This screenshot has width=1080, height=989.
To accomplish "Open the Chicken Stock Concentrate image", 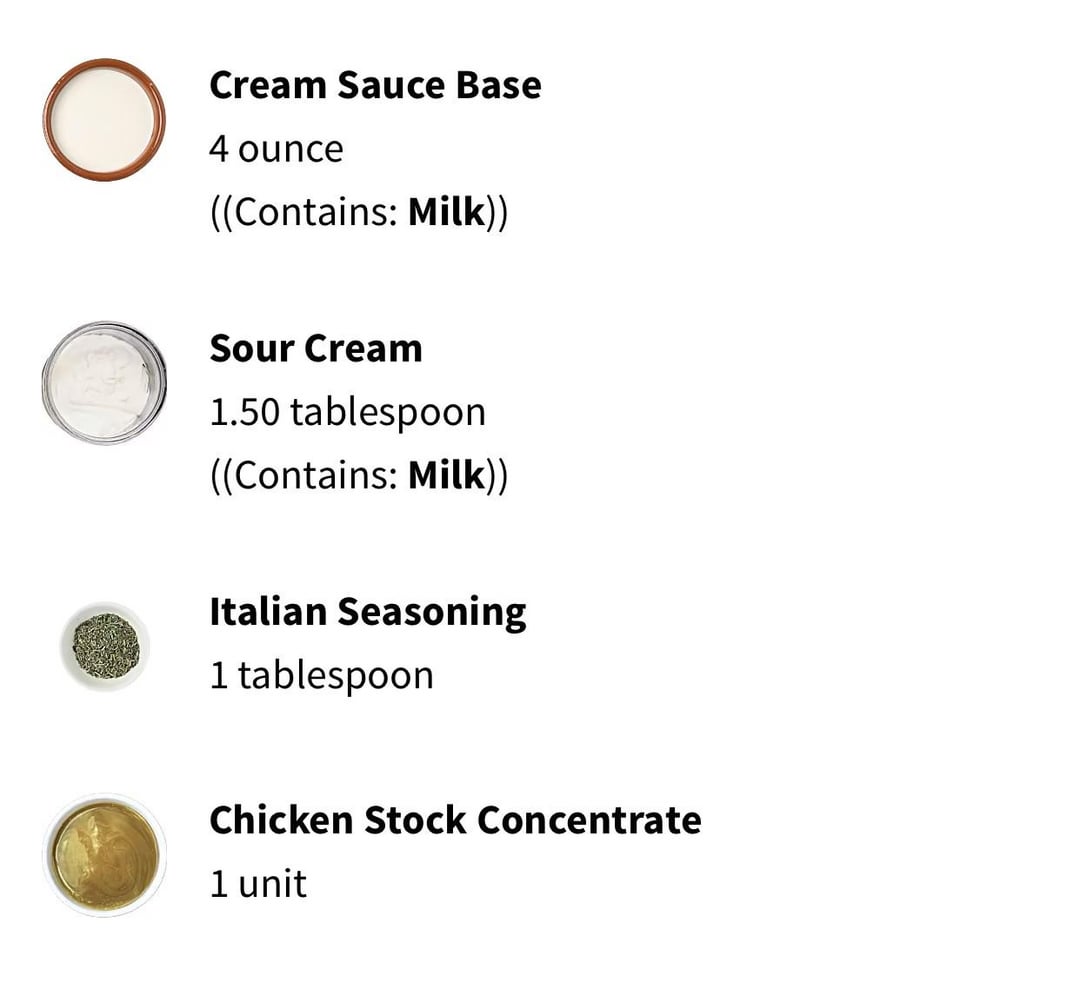I will (104, 855).
